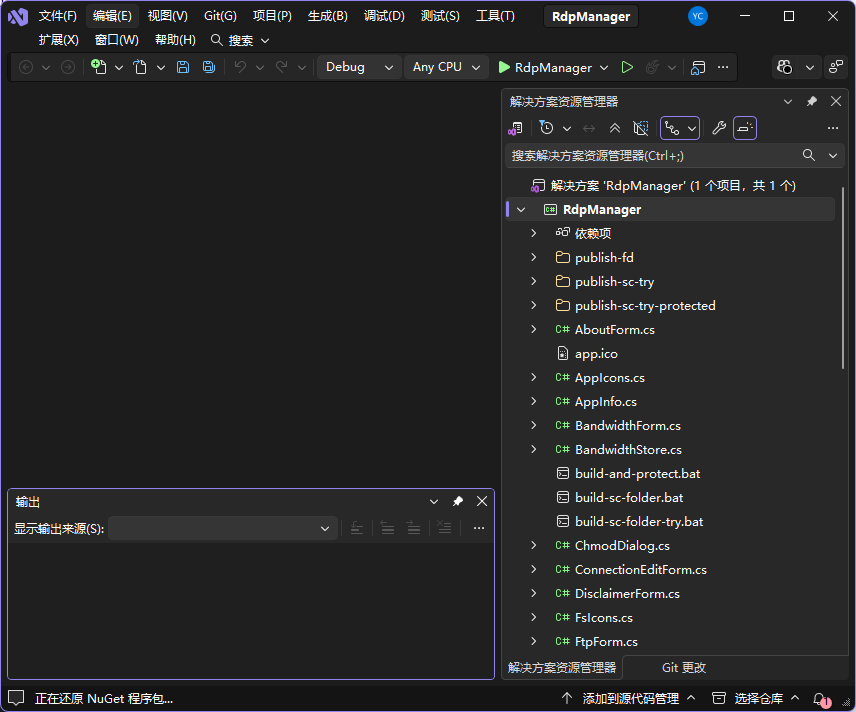Start without debugging using the outlined play icon

tap(627, 67)
